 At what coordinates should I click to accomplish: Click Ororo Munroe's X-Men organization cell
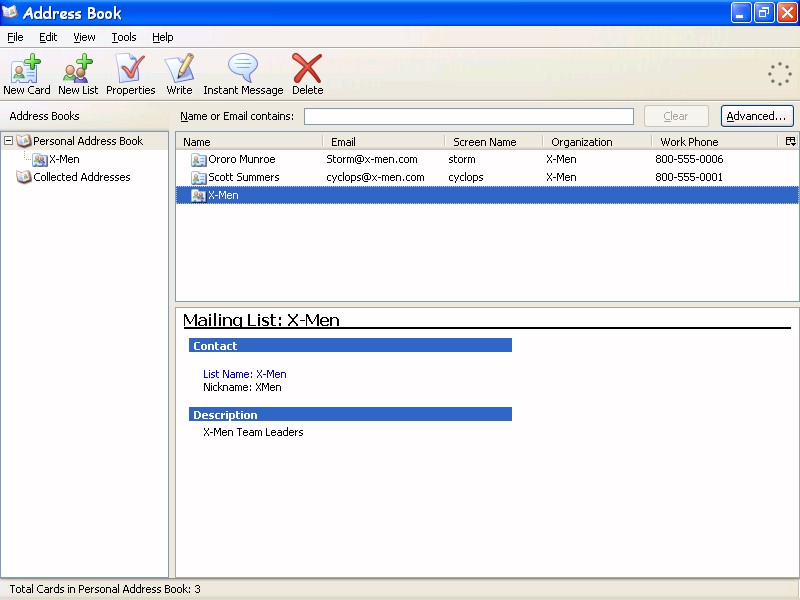(x=561, y=159)
